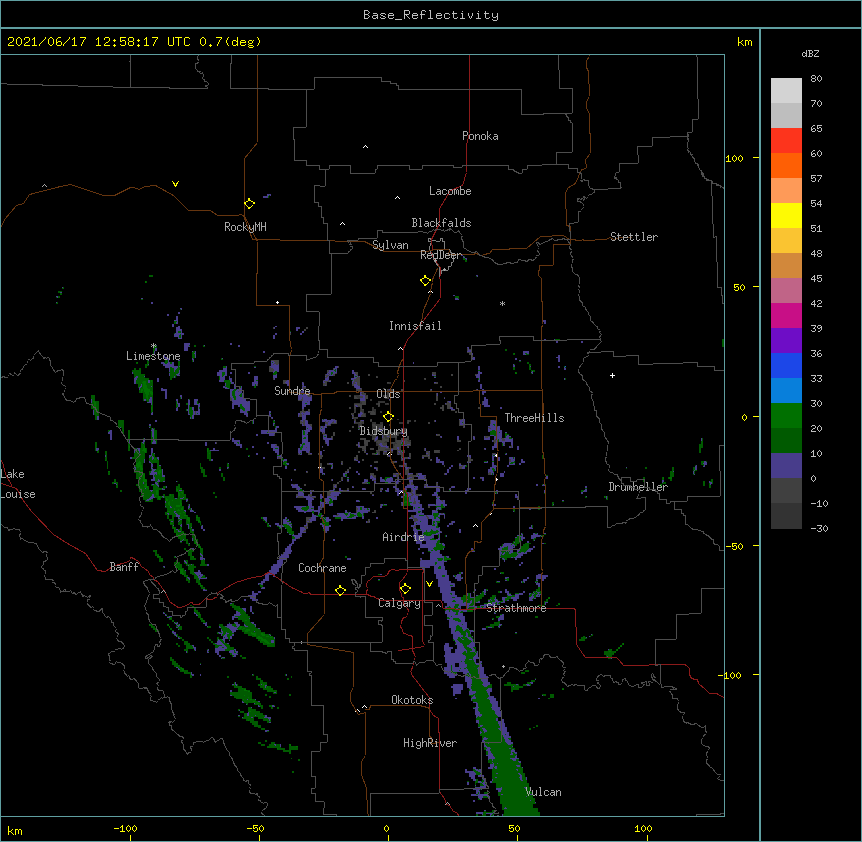The image size is (862, 842).
Task: Click the Didsbury town label
Action: (x=383, y=431)
